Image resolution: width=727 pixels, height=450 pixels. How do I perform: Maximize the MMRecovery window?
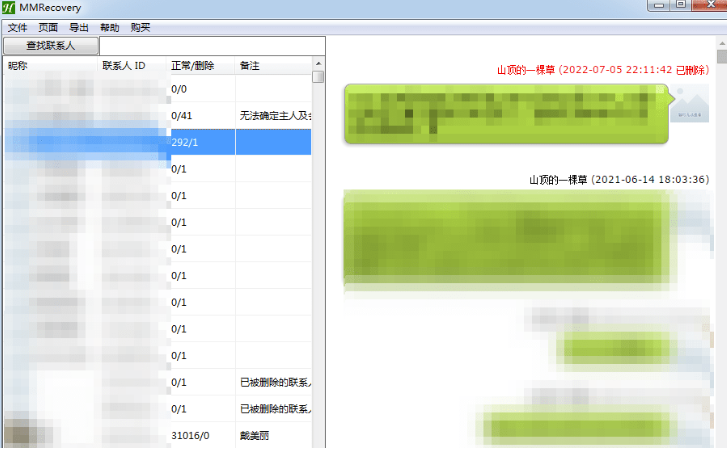681,5
